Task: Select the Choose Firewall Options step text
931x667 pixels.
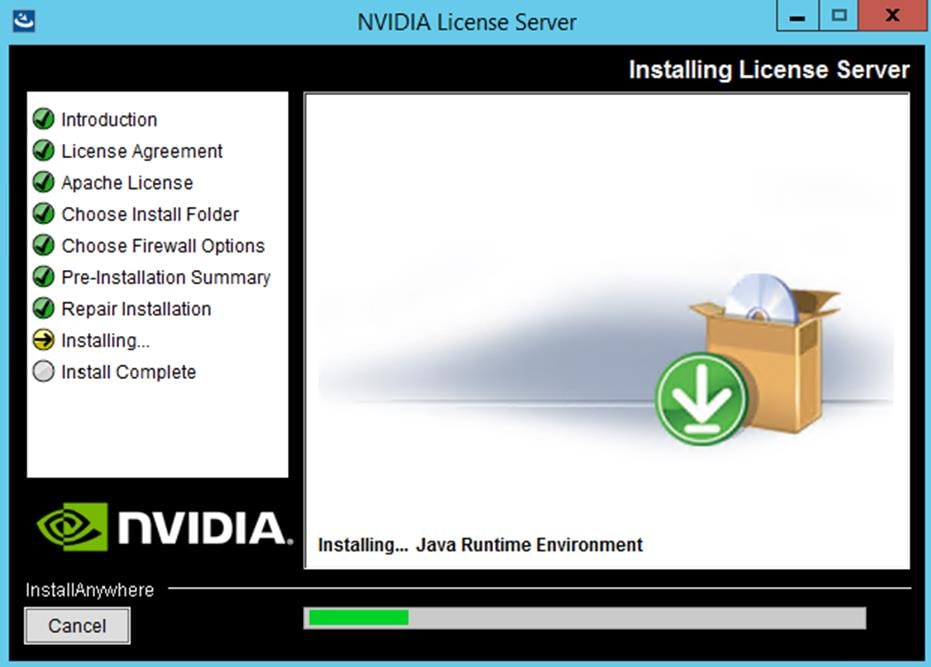Action: pyautogui.click(x=163, y=245)
